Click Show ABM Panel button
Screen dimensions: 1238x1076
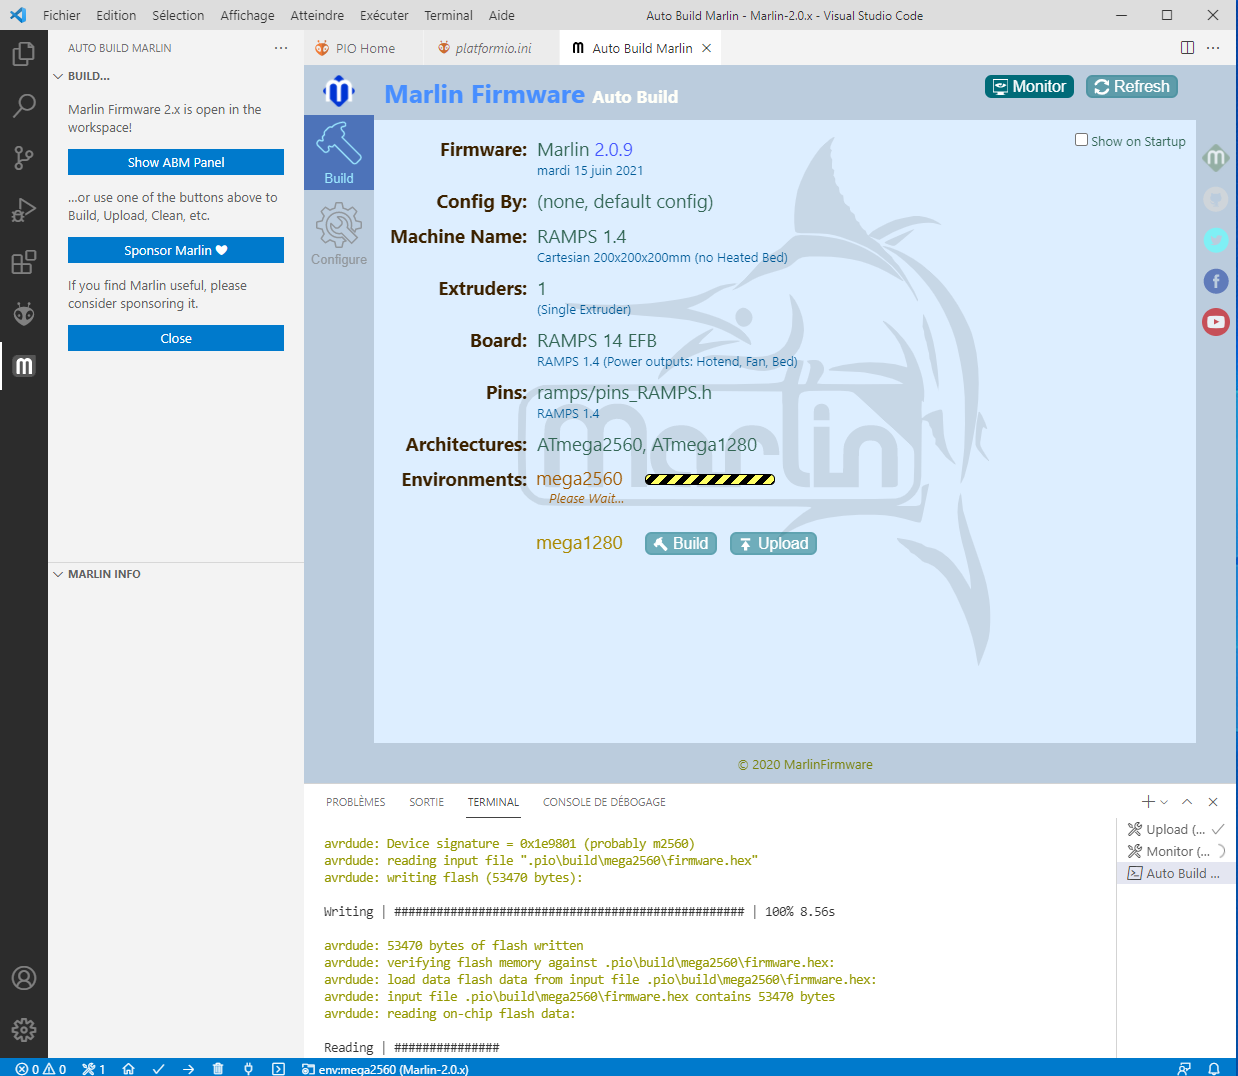click(176, 162)
